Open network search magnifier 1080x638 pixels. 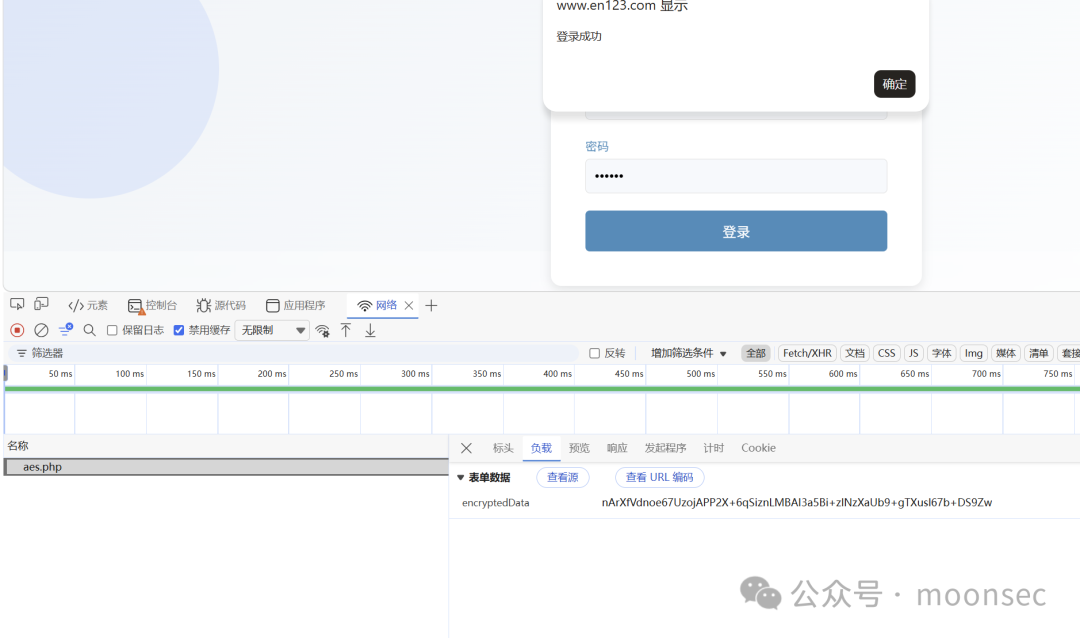click(x=90, y=330)
